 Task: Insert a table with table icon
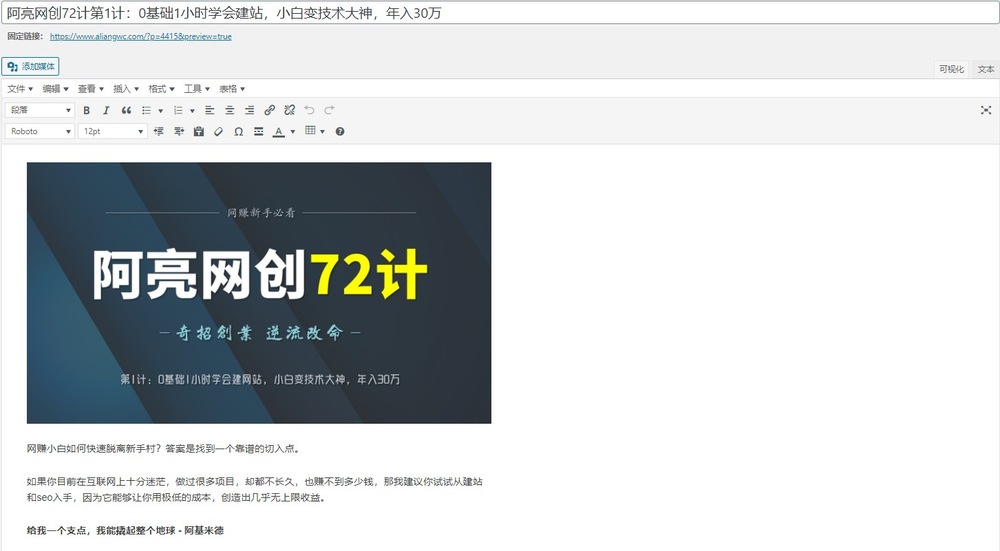click(x=310, y=131)
